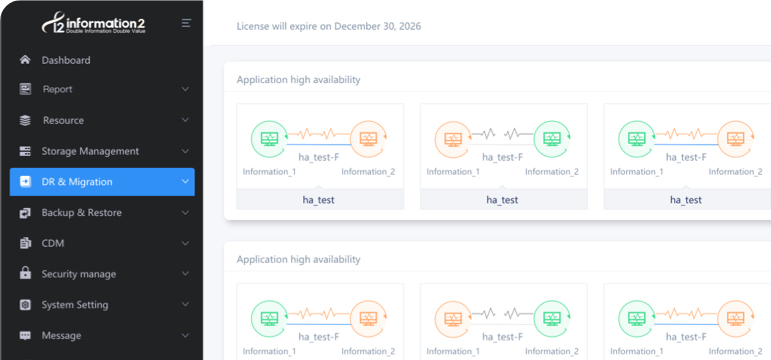
Task: Click the Security manage padlock icon
Action: [25, 273]
